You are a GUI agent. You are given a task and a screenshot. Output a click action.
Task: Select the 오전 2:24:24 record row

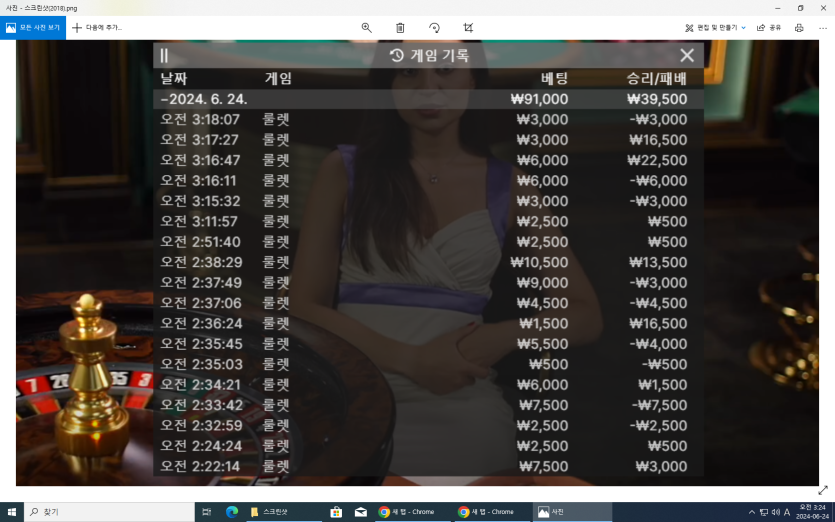coord(428,446)
